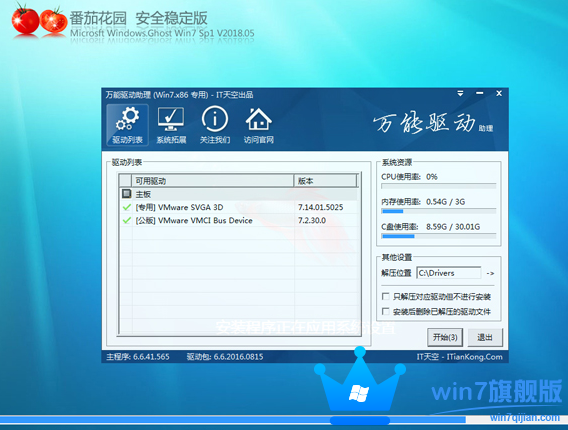Viewport: 568px width, 430px height.
Task: Click the 主程序: 6.6.41.565 status text
Action: [x=138, y=357]
